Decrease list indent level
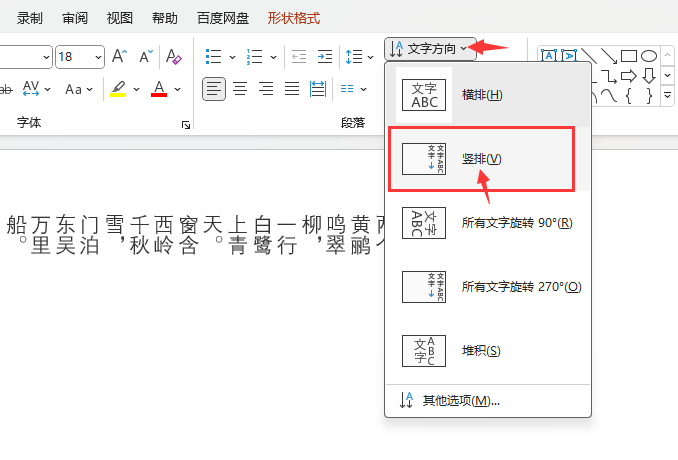The image size is (678, 460). coord(299,57)
